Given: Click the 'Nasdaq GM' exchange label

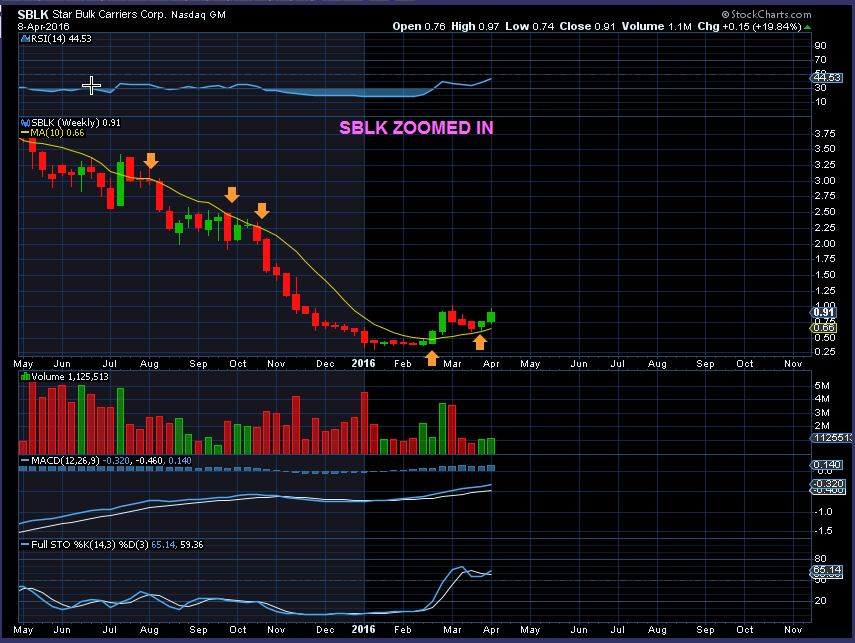Looking at the screenshot, I should (198, 15).
